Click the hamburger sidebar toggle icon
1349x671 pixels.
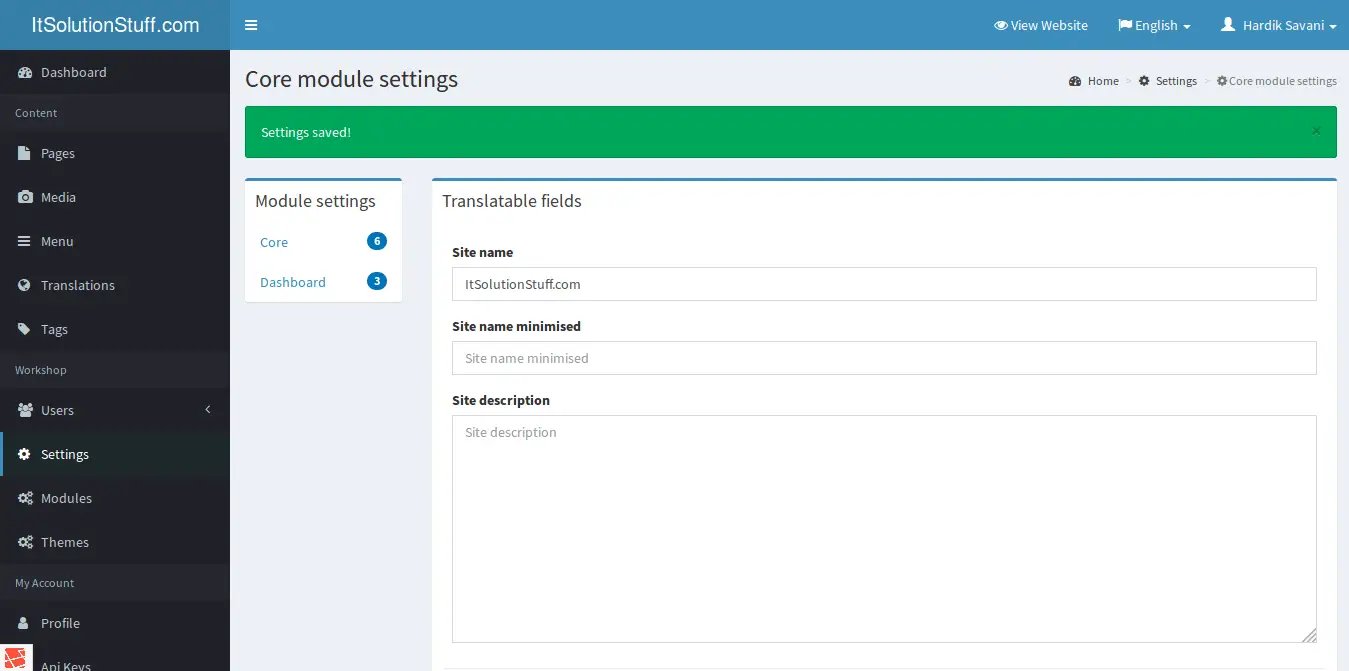(x=251, y=25)
